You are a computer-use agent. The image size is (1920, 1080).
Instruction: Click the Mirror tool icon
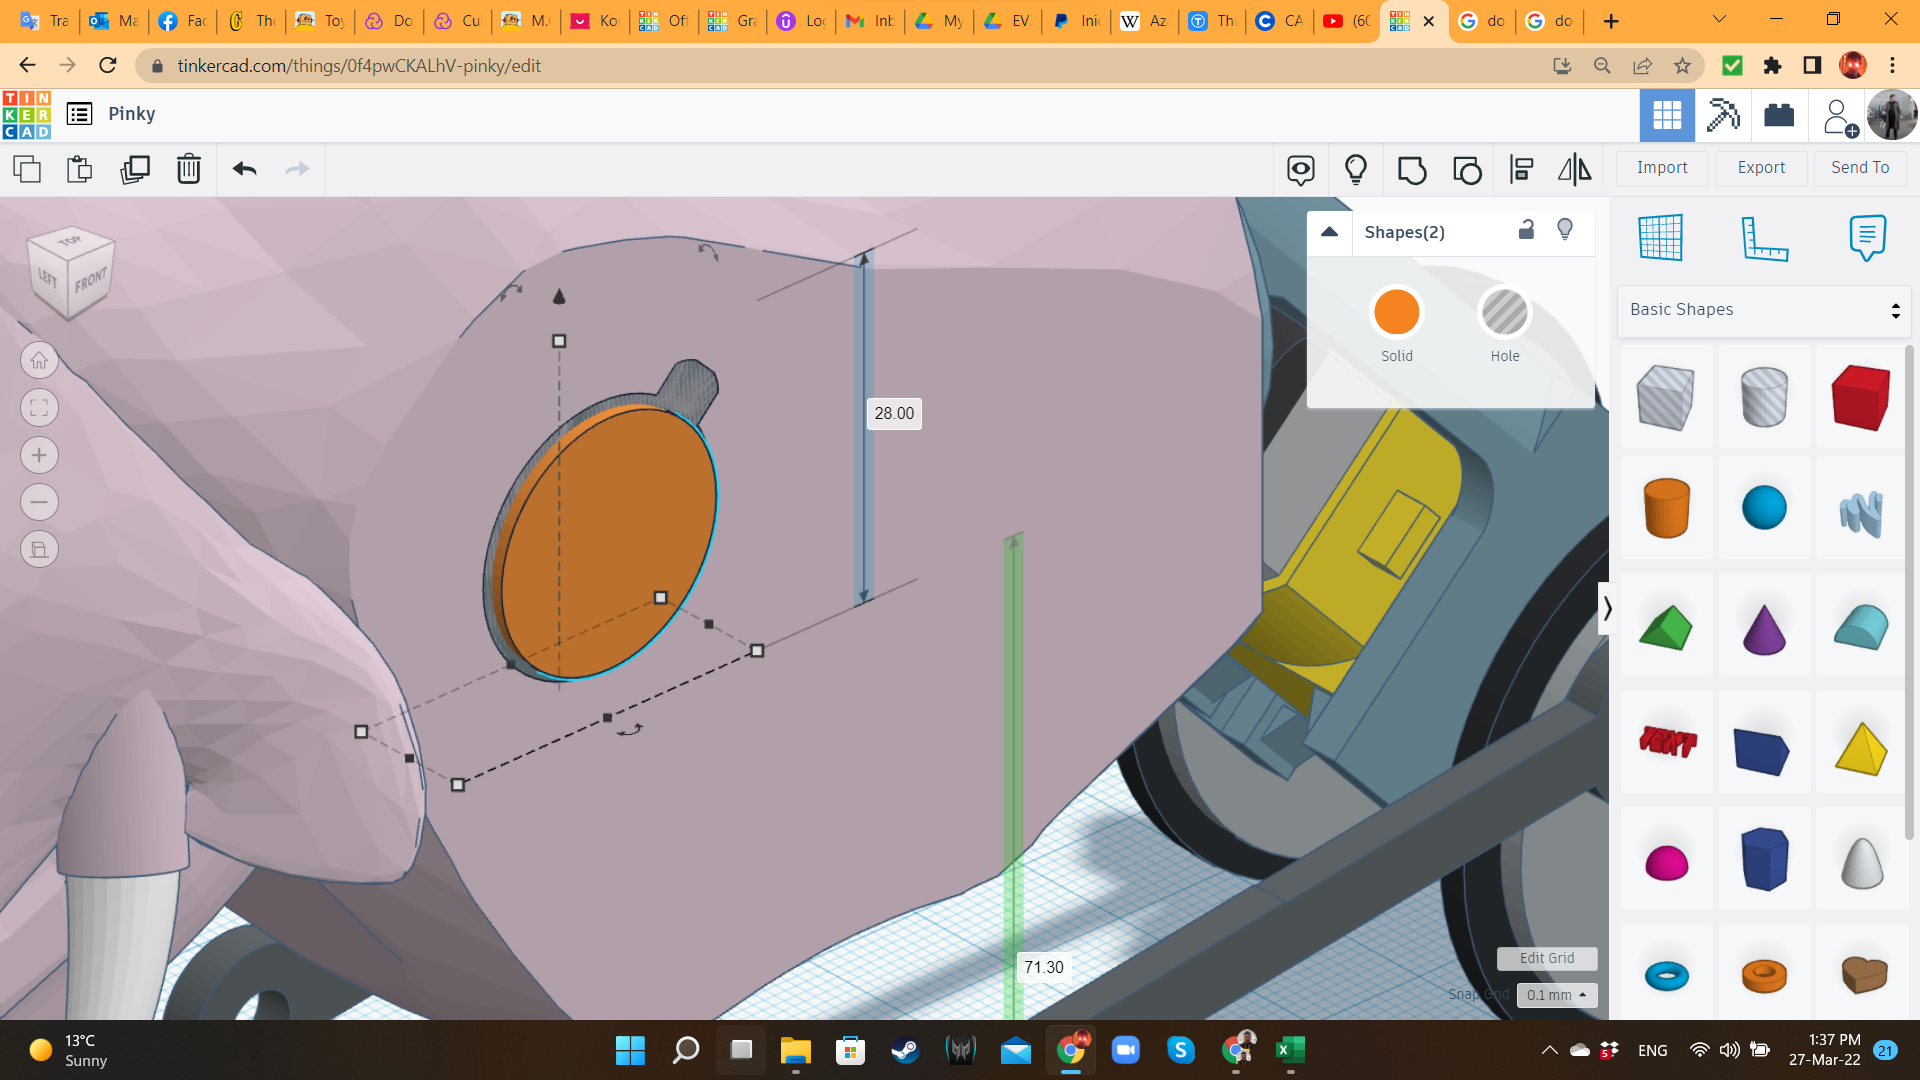coord(1574,170)
